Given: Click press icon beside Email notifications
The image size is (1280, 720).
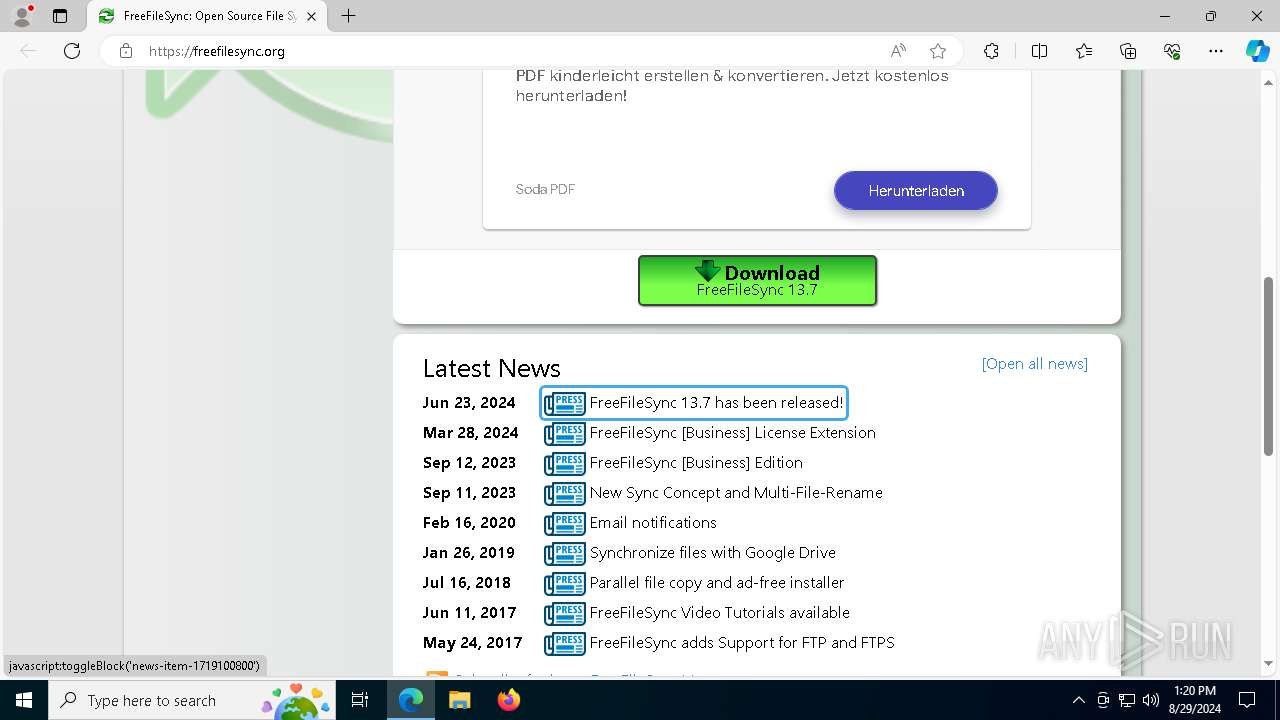Looking at the screenshot, I should pyautogui.click(x=565, y=524).
